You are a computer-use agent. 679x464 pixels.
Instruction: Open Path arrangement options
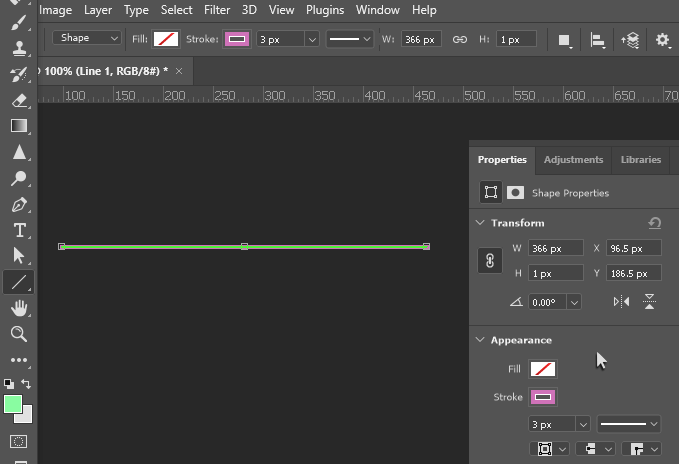click(x=630, y=40)
